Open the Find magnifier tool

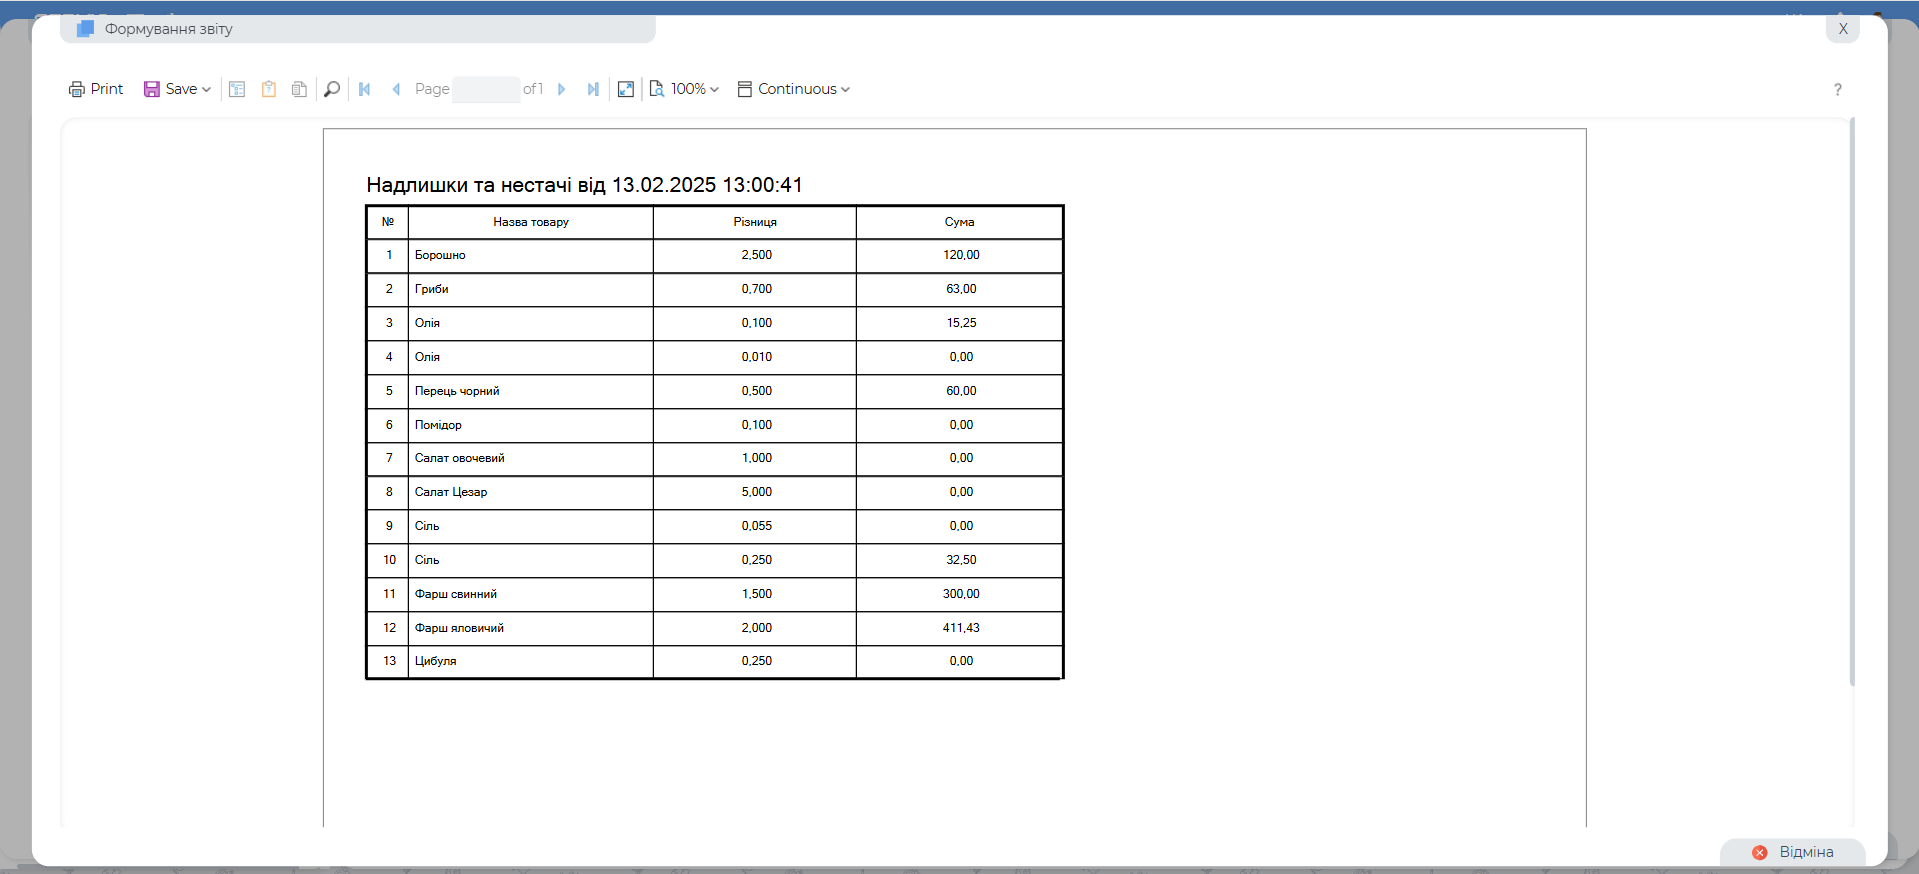point(332,89)
